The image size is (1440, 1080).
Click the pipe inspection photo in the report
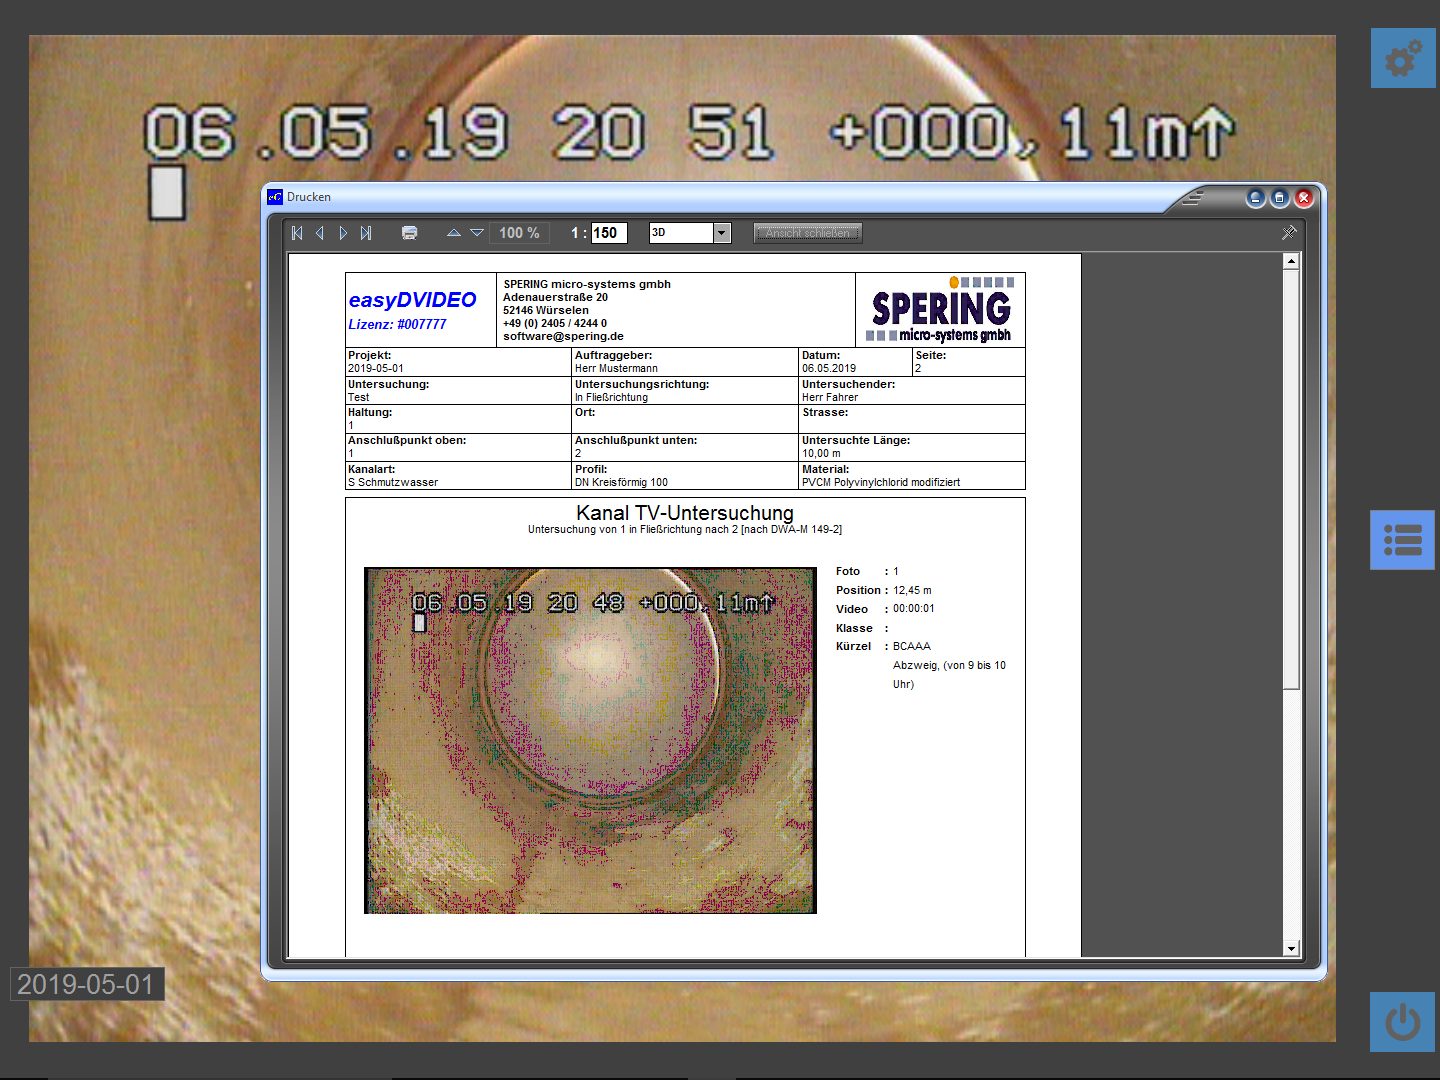click(x=590, y=740)
